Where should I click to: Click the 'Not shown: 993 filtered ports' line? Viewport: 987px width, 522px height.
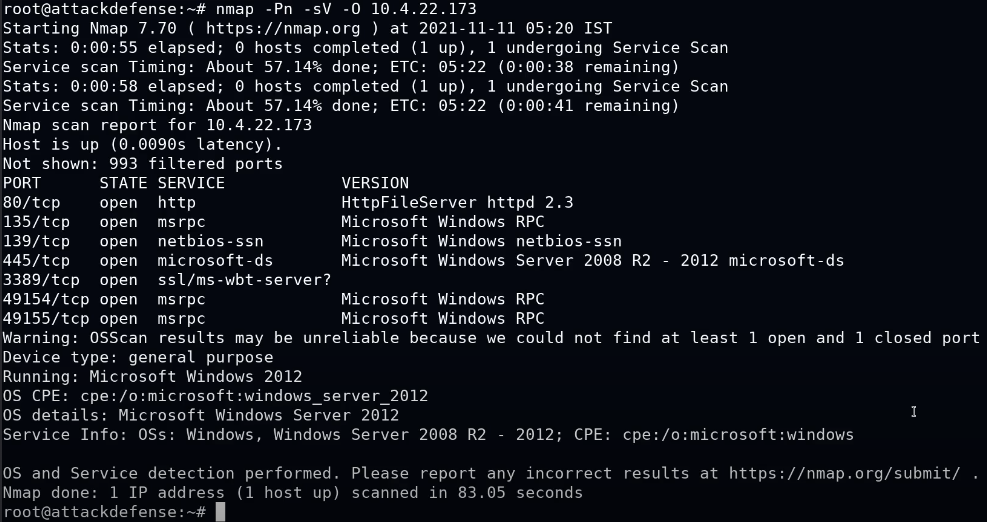[142, 164]
